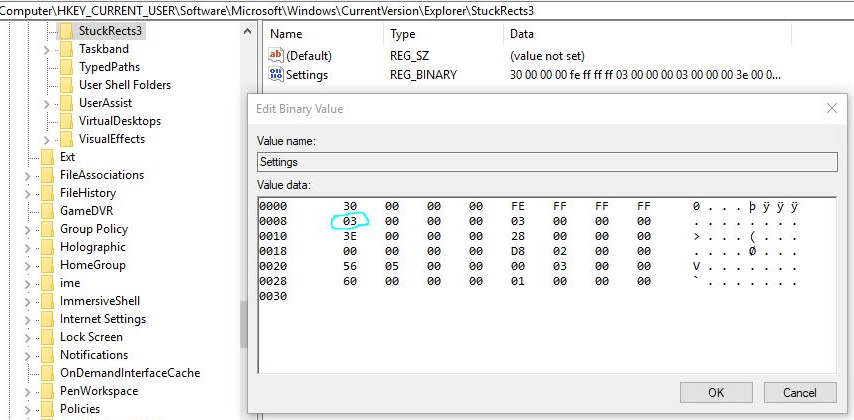Viewport: 854px width, 420px height.
Task: Click the Settings binary value icon
Action: point(276,75)
